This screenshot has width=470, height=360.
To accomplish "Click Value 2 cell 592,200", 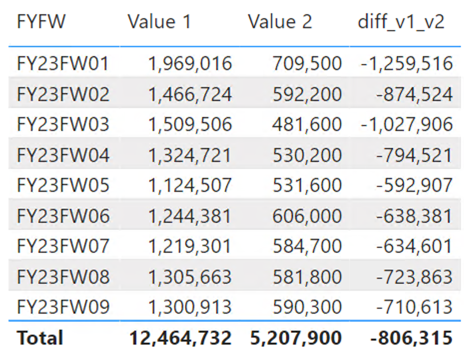I will (x=307, y=94).
